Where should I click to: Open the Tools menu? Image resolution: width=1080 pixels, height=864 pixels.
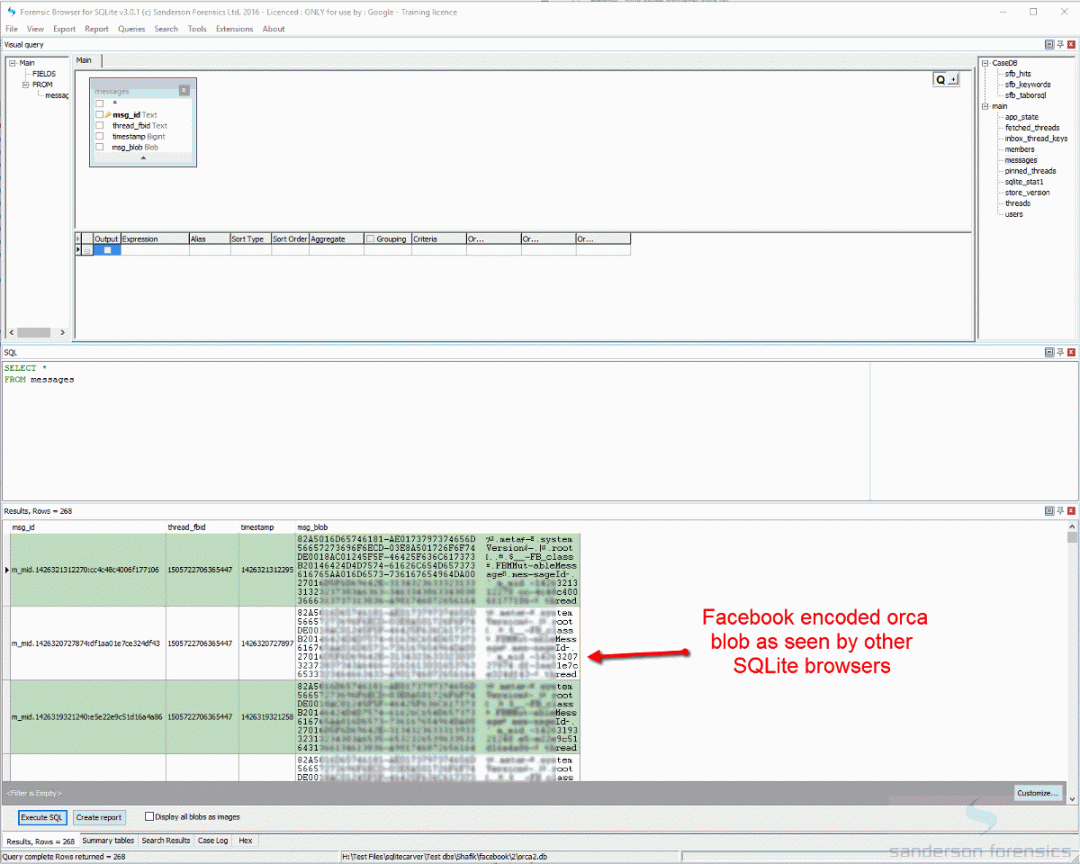(196, 28)
